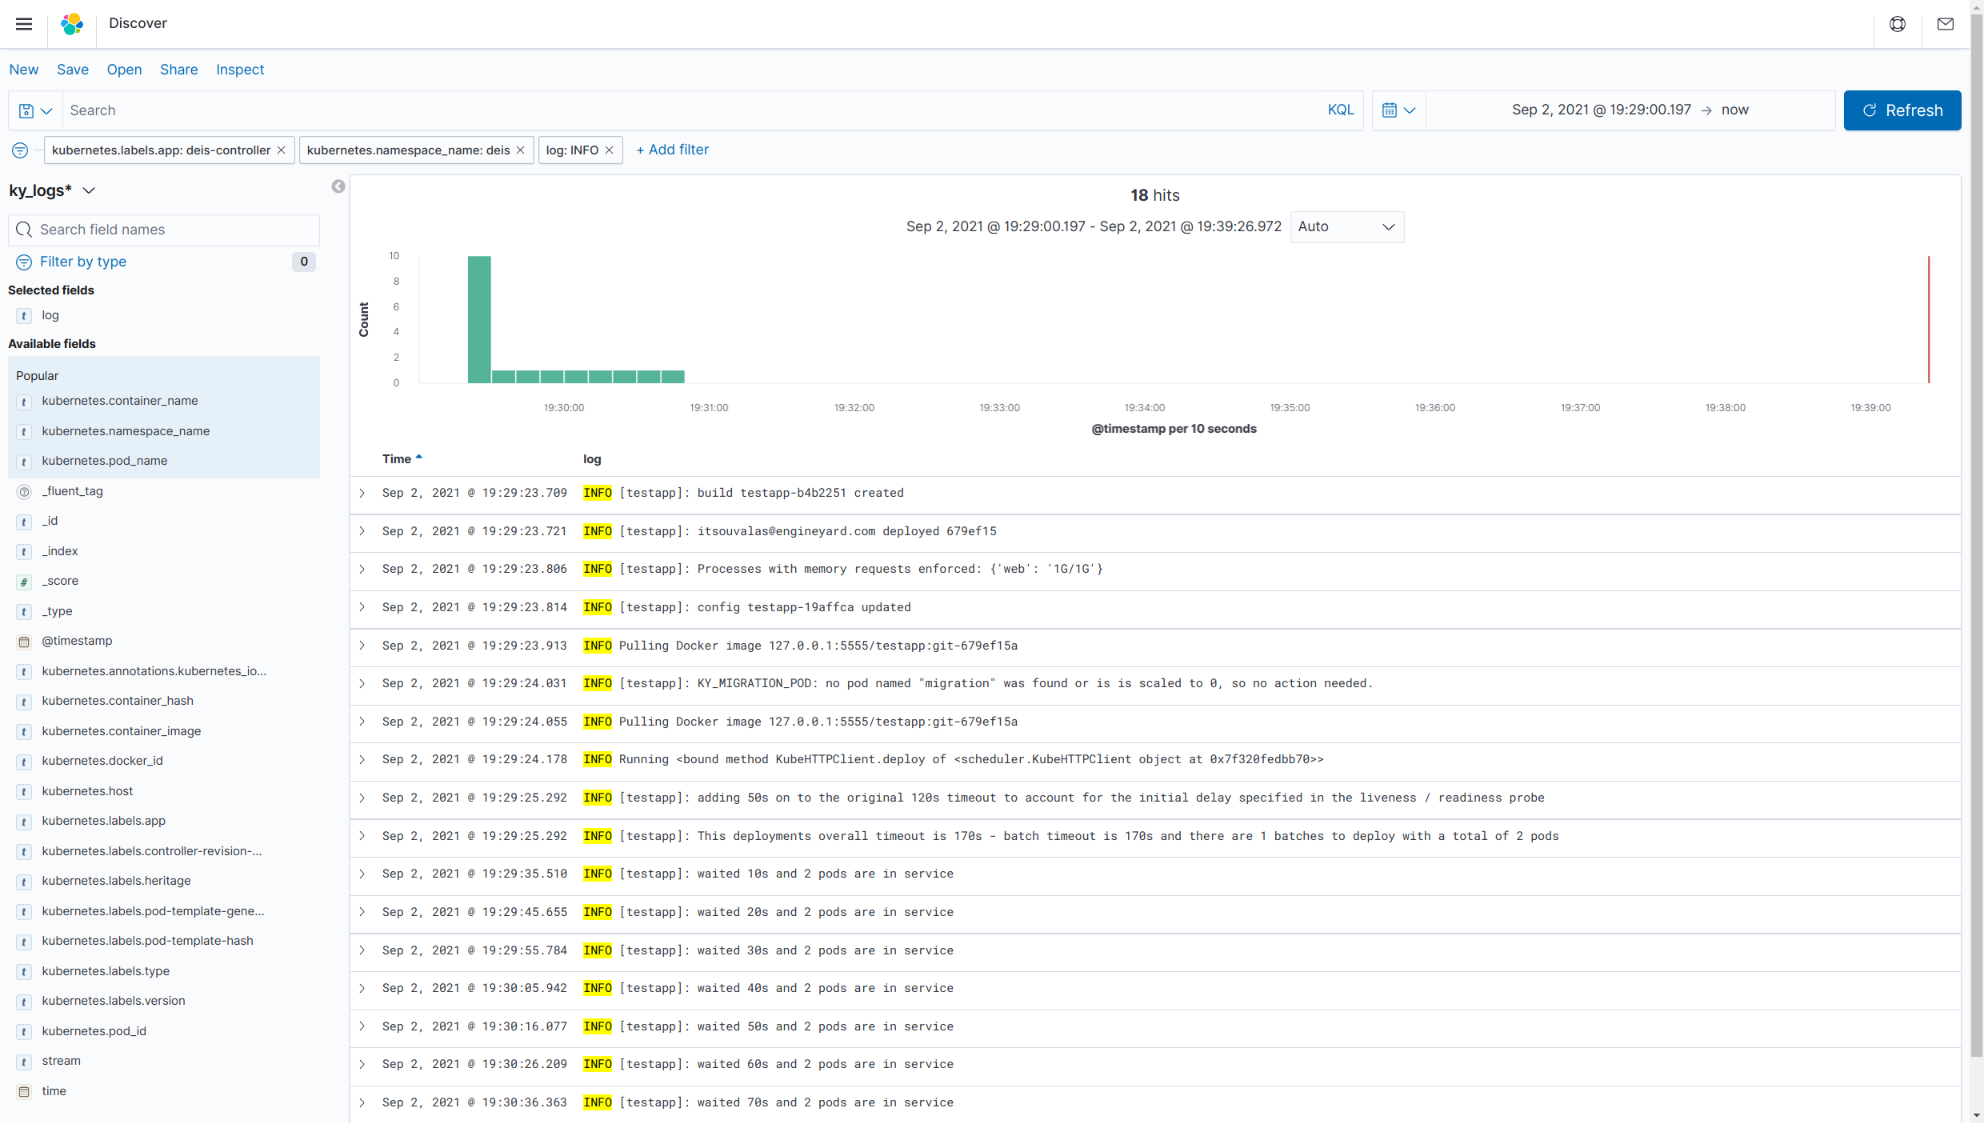The height and width of the screenshot is (1123, 1984).
Task: Click the Elastic logo icon
Action: click(x=72, y=24)
